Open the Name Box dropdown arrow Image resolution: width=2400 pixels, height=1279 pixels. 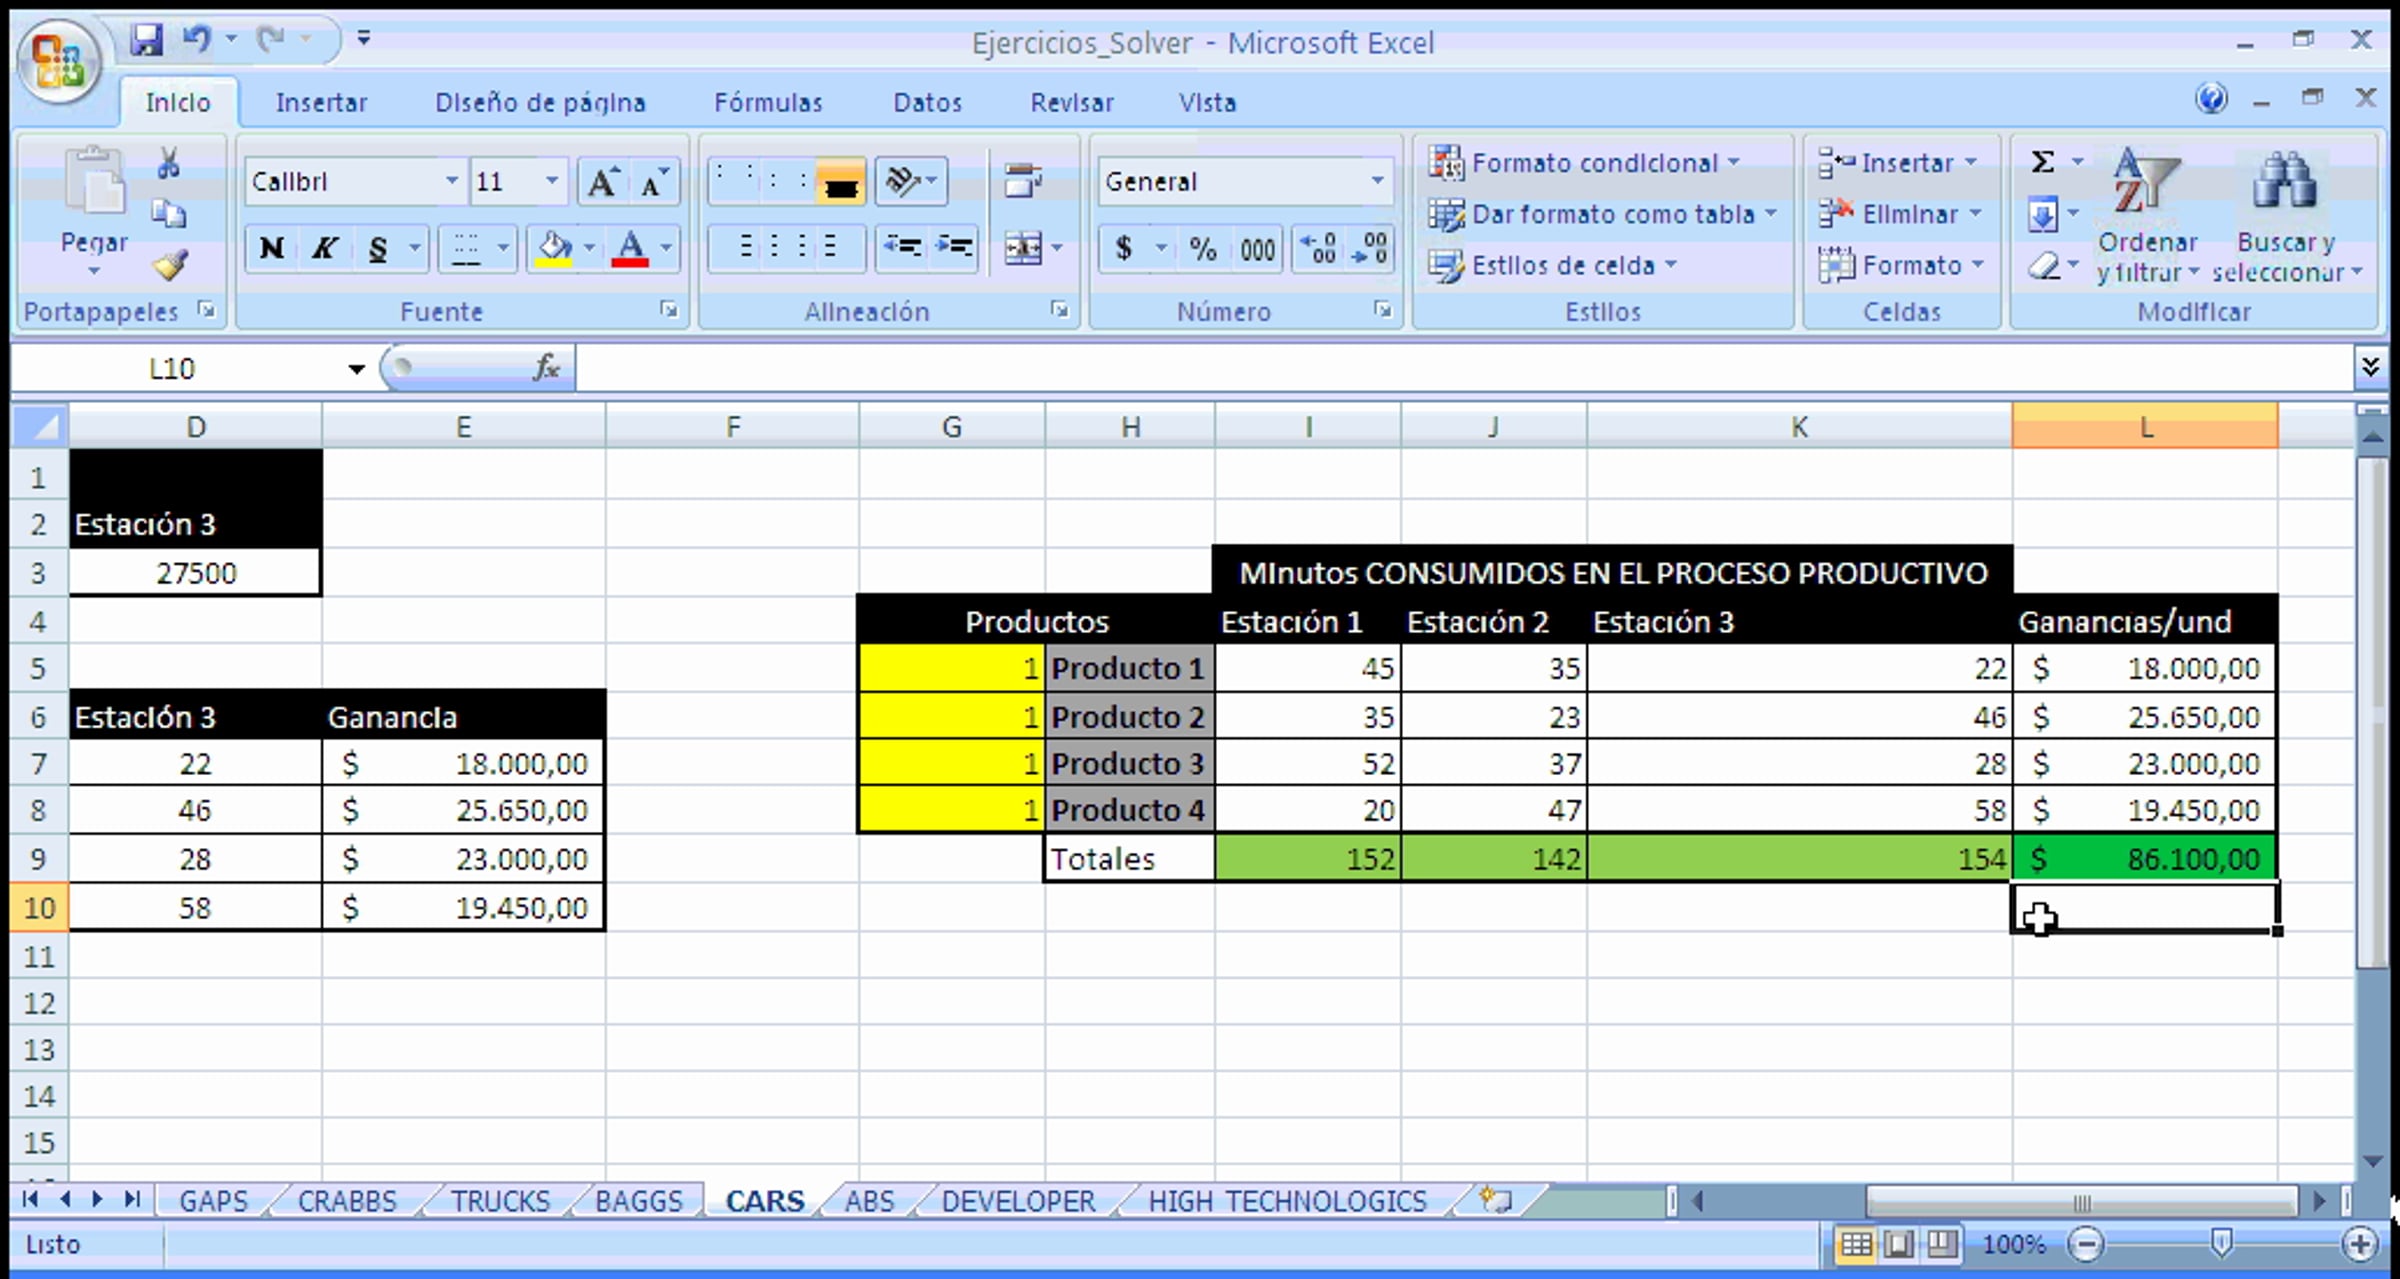[x=356, y=369]
